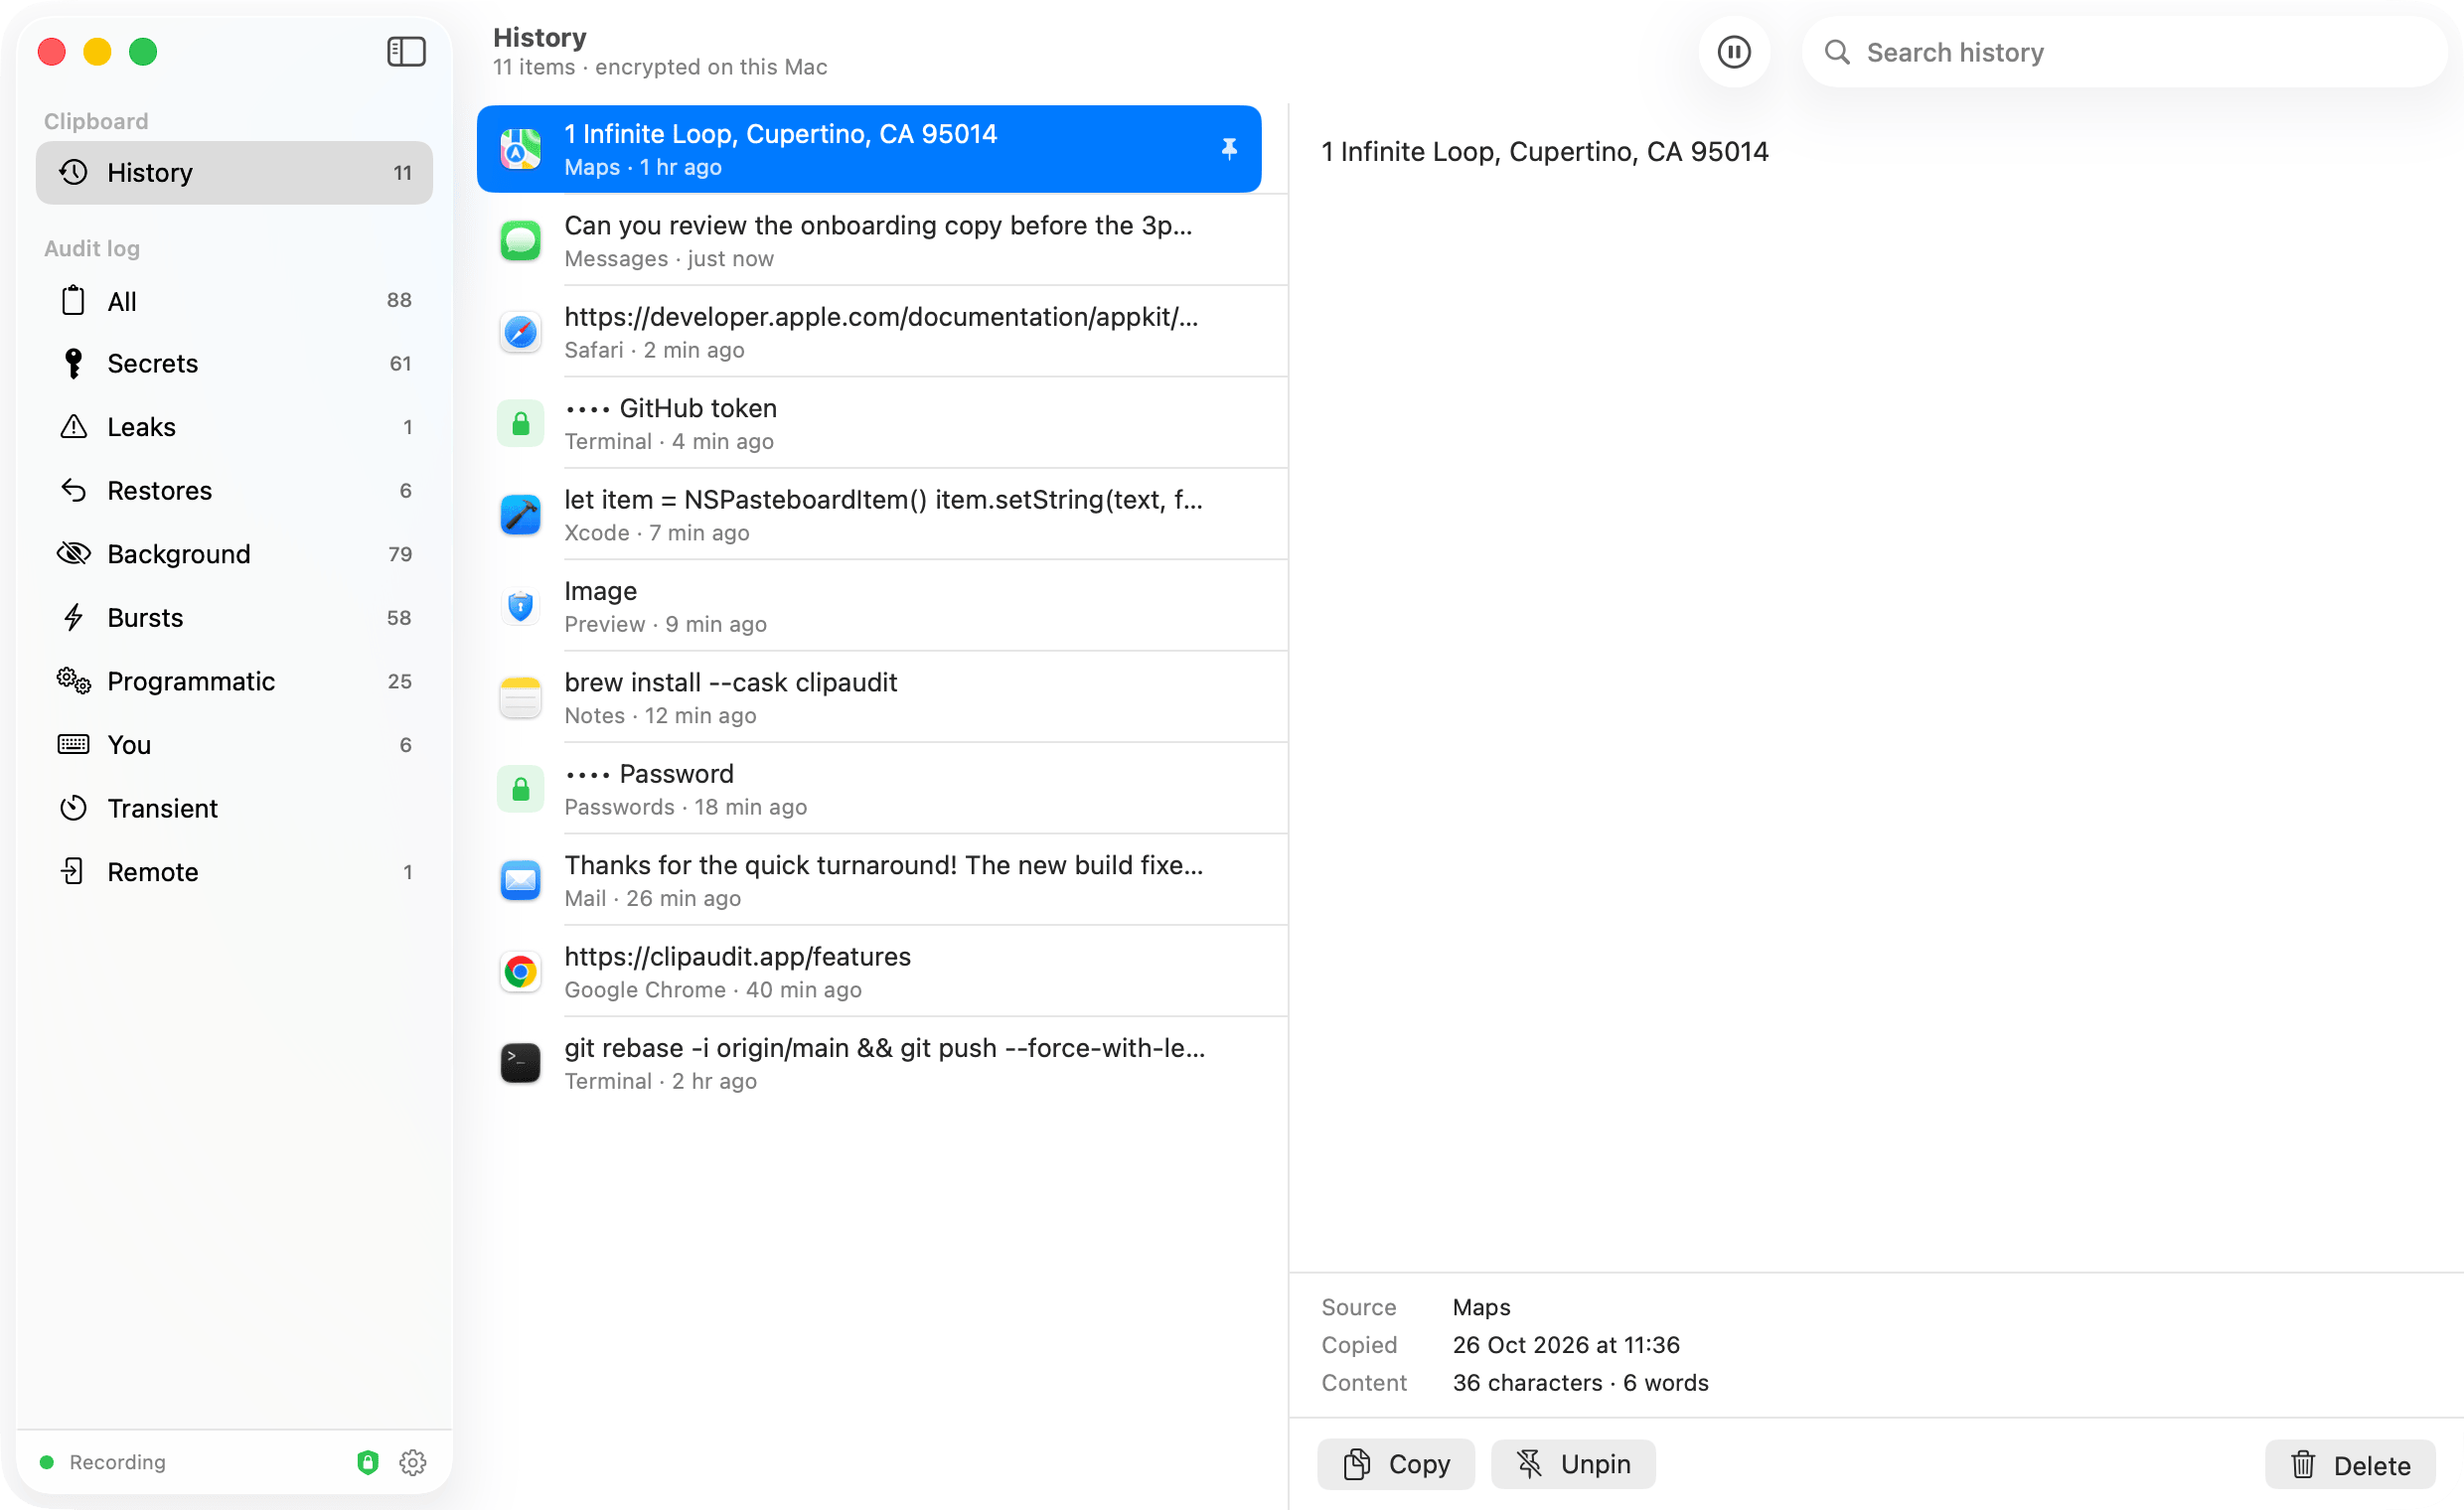The height and width of the screenshot is (1510, 2464).
Task: Click the Copy button
Action: (x=1395, y=1464)
